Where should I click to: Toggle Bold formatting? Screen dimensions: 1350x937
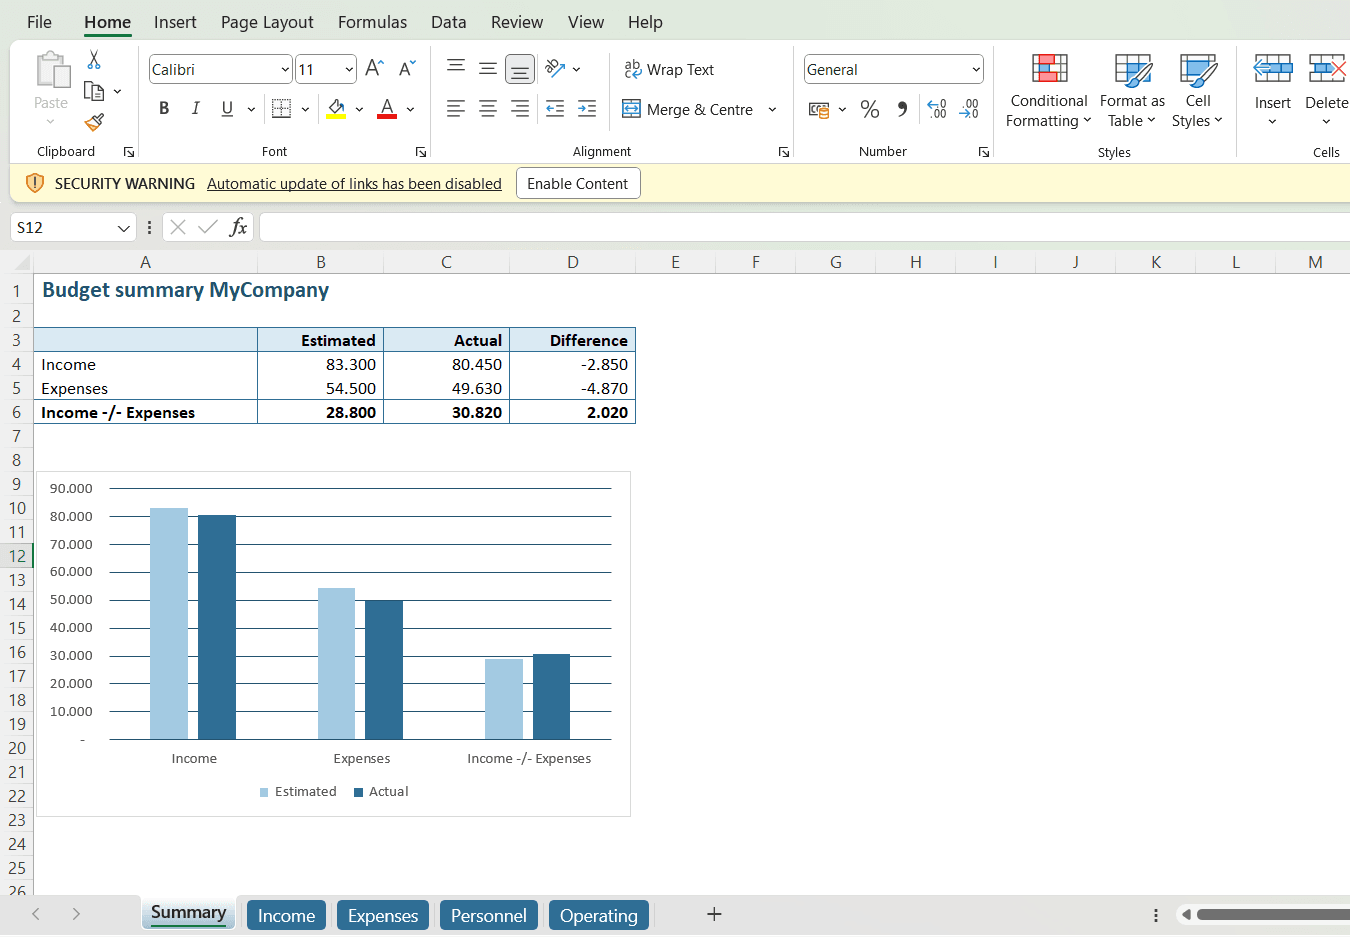(164, 109)
